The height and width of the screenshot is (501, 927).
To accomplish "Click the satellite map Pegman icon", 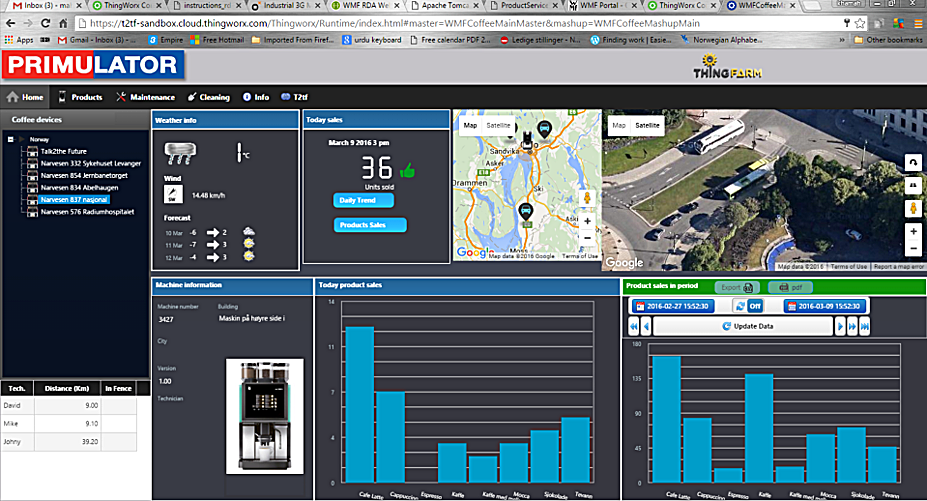I will click(913, 208).
